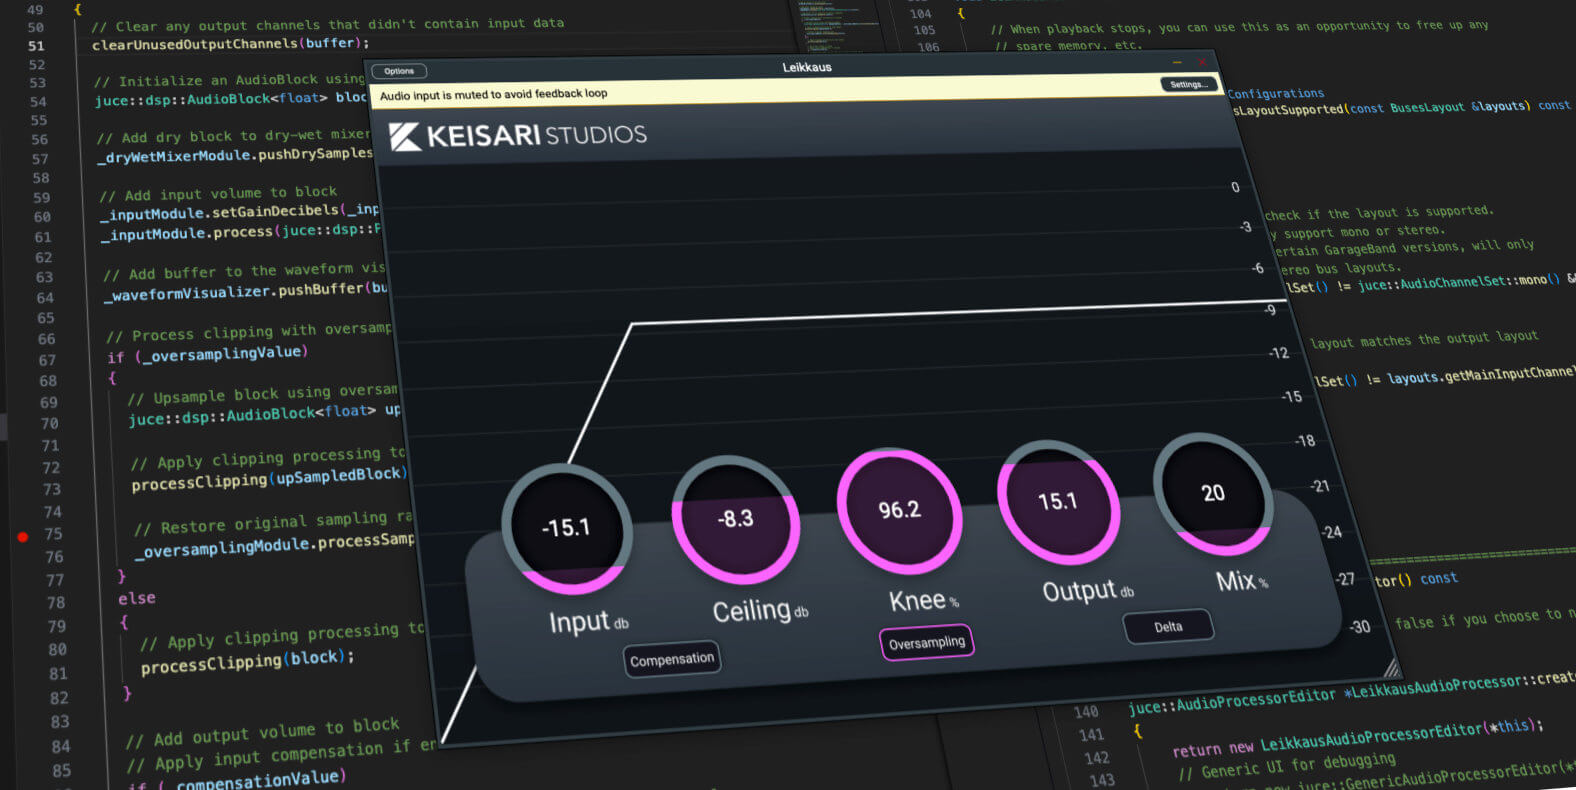This screenshot has height=790, width=1576.
Task: Click the Input knob showing -15.1
Action: (x=566, y=529)
